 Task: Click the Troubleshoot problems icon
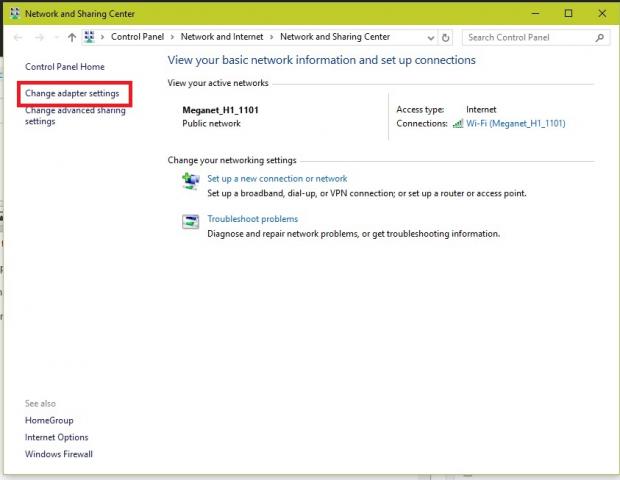(x=190, y=221)
